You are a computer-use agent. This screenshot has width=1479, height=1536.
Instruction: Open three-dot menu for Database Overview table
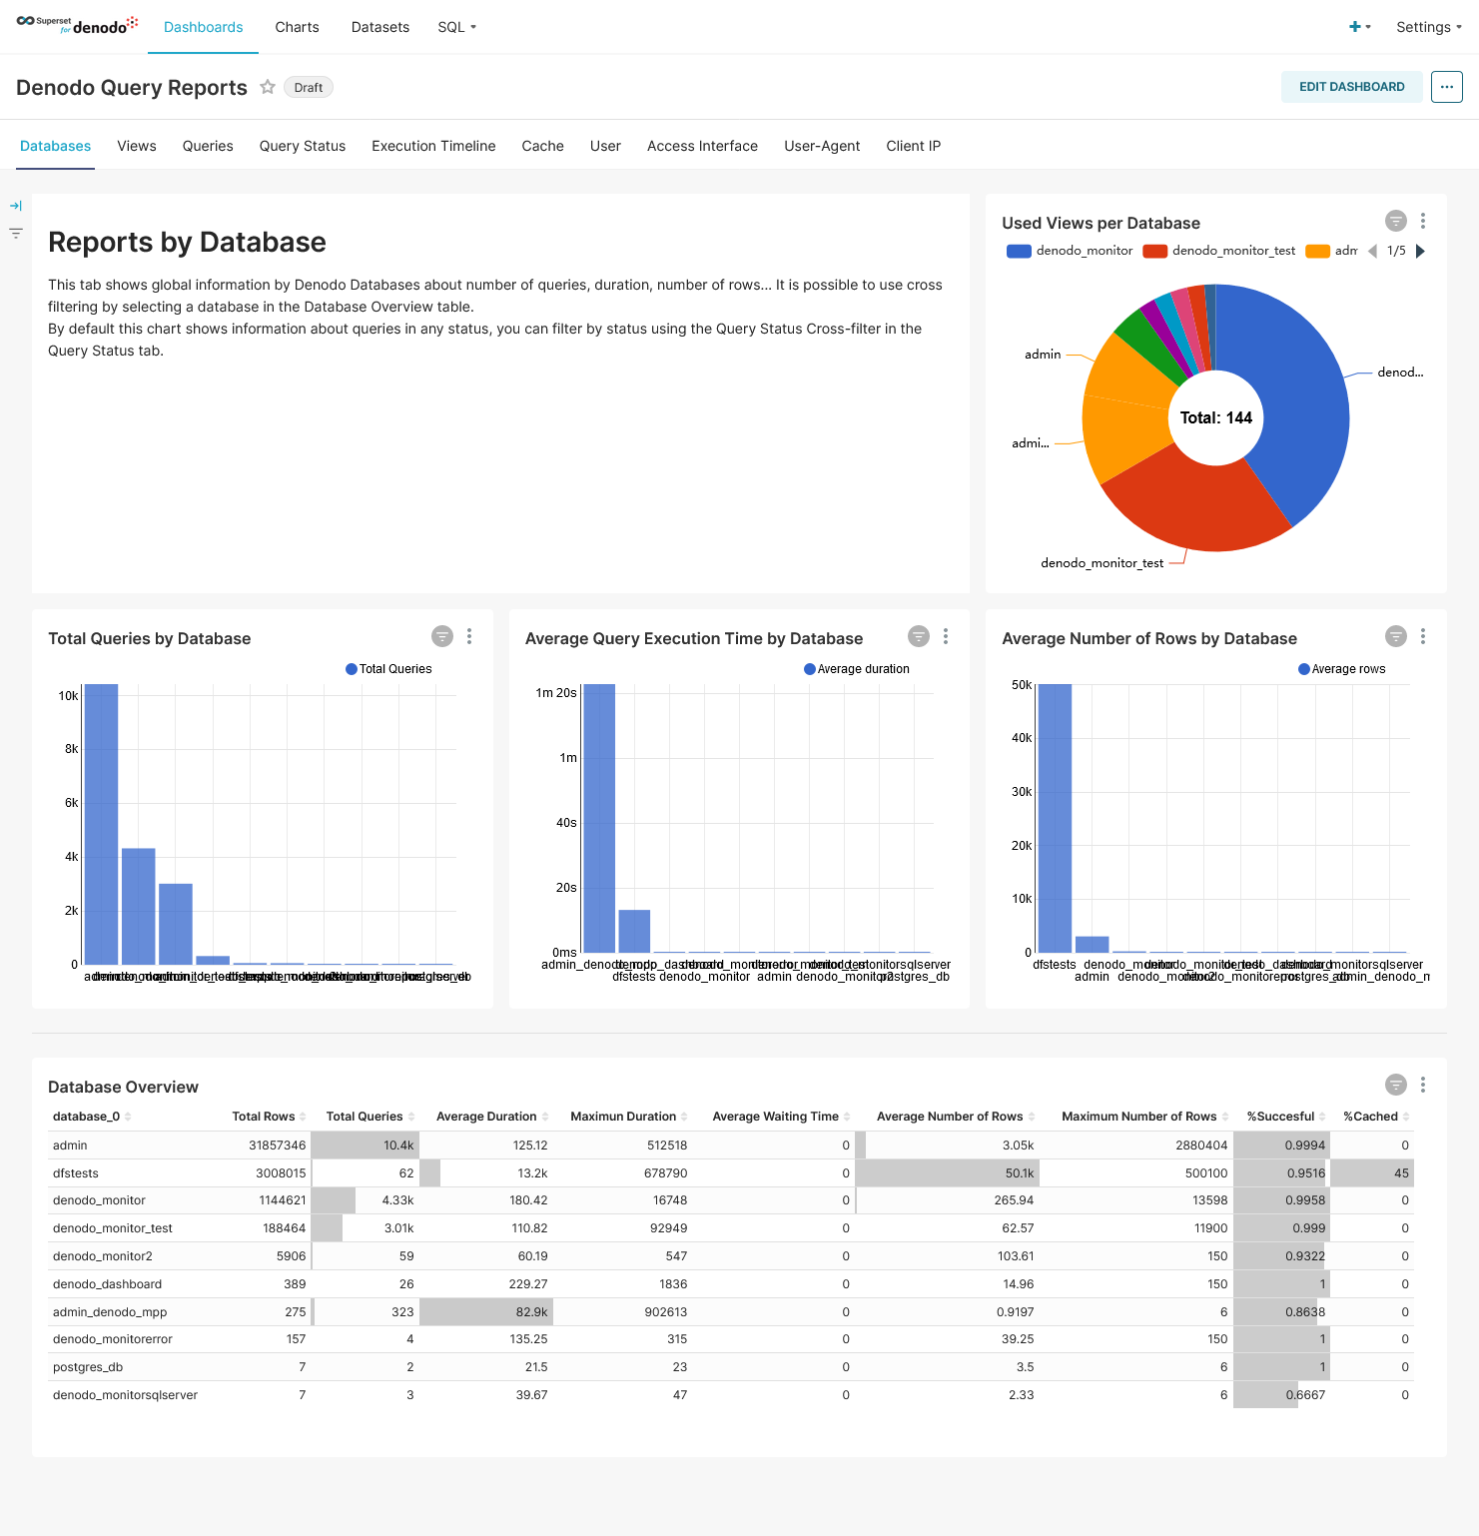coord(1423,1084)
